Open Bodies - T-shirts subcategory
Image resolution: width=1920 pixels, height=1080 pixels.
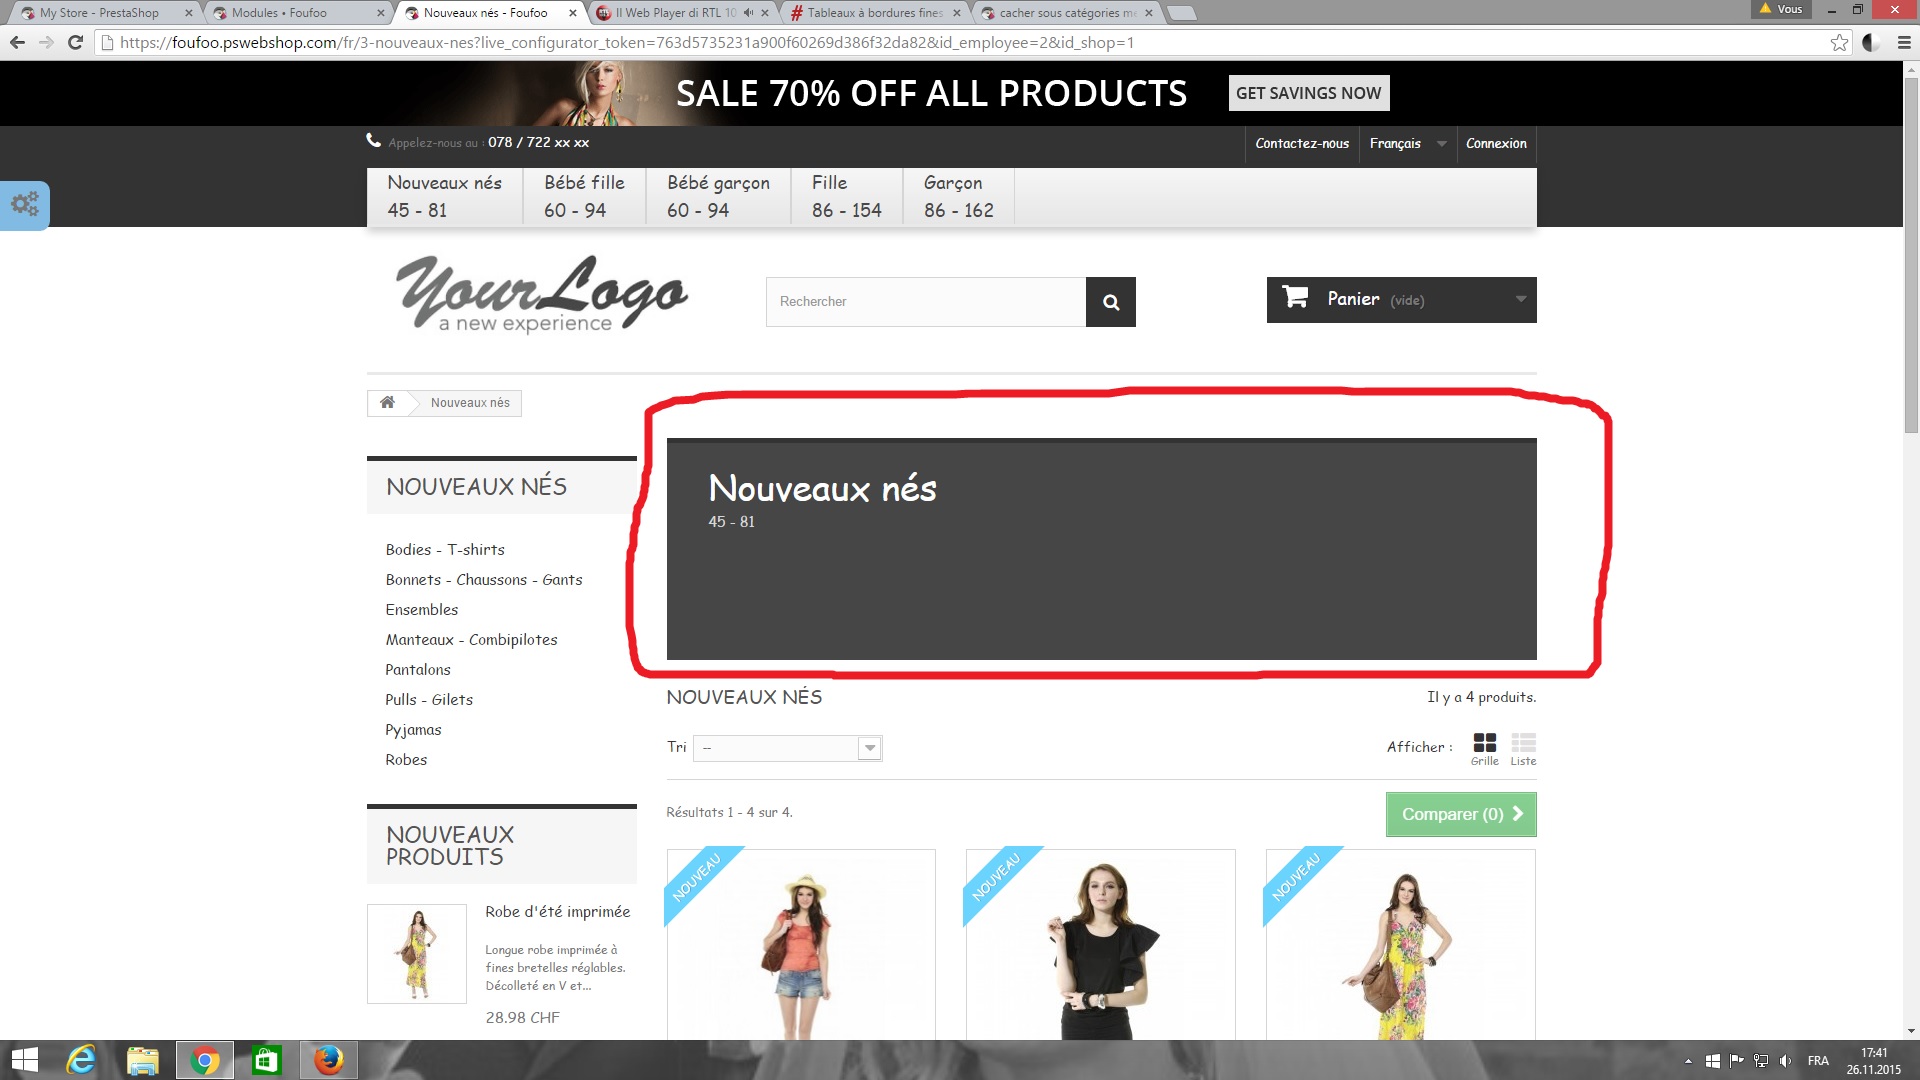pyautogui.click(x=445, y=549)
